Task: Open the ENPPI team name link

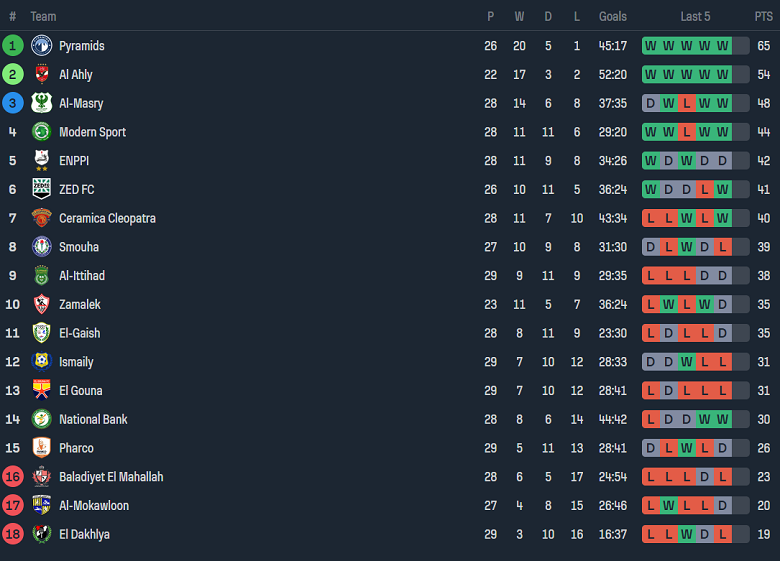Action: [74, 160]
